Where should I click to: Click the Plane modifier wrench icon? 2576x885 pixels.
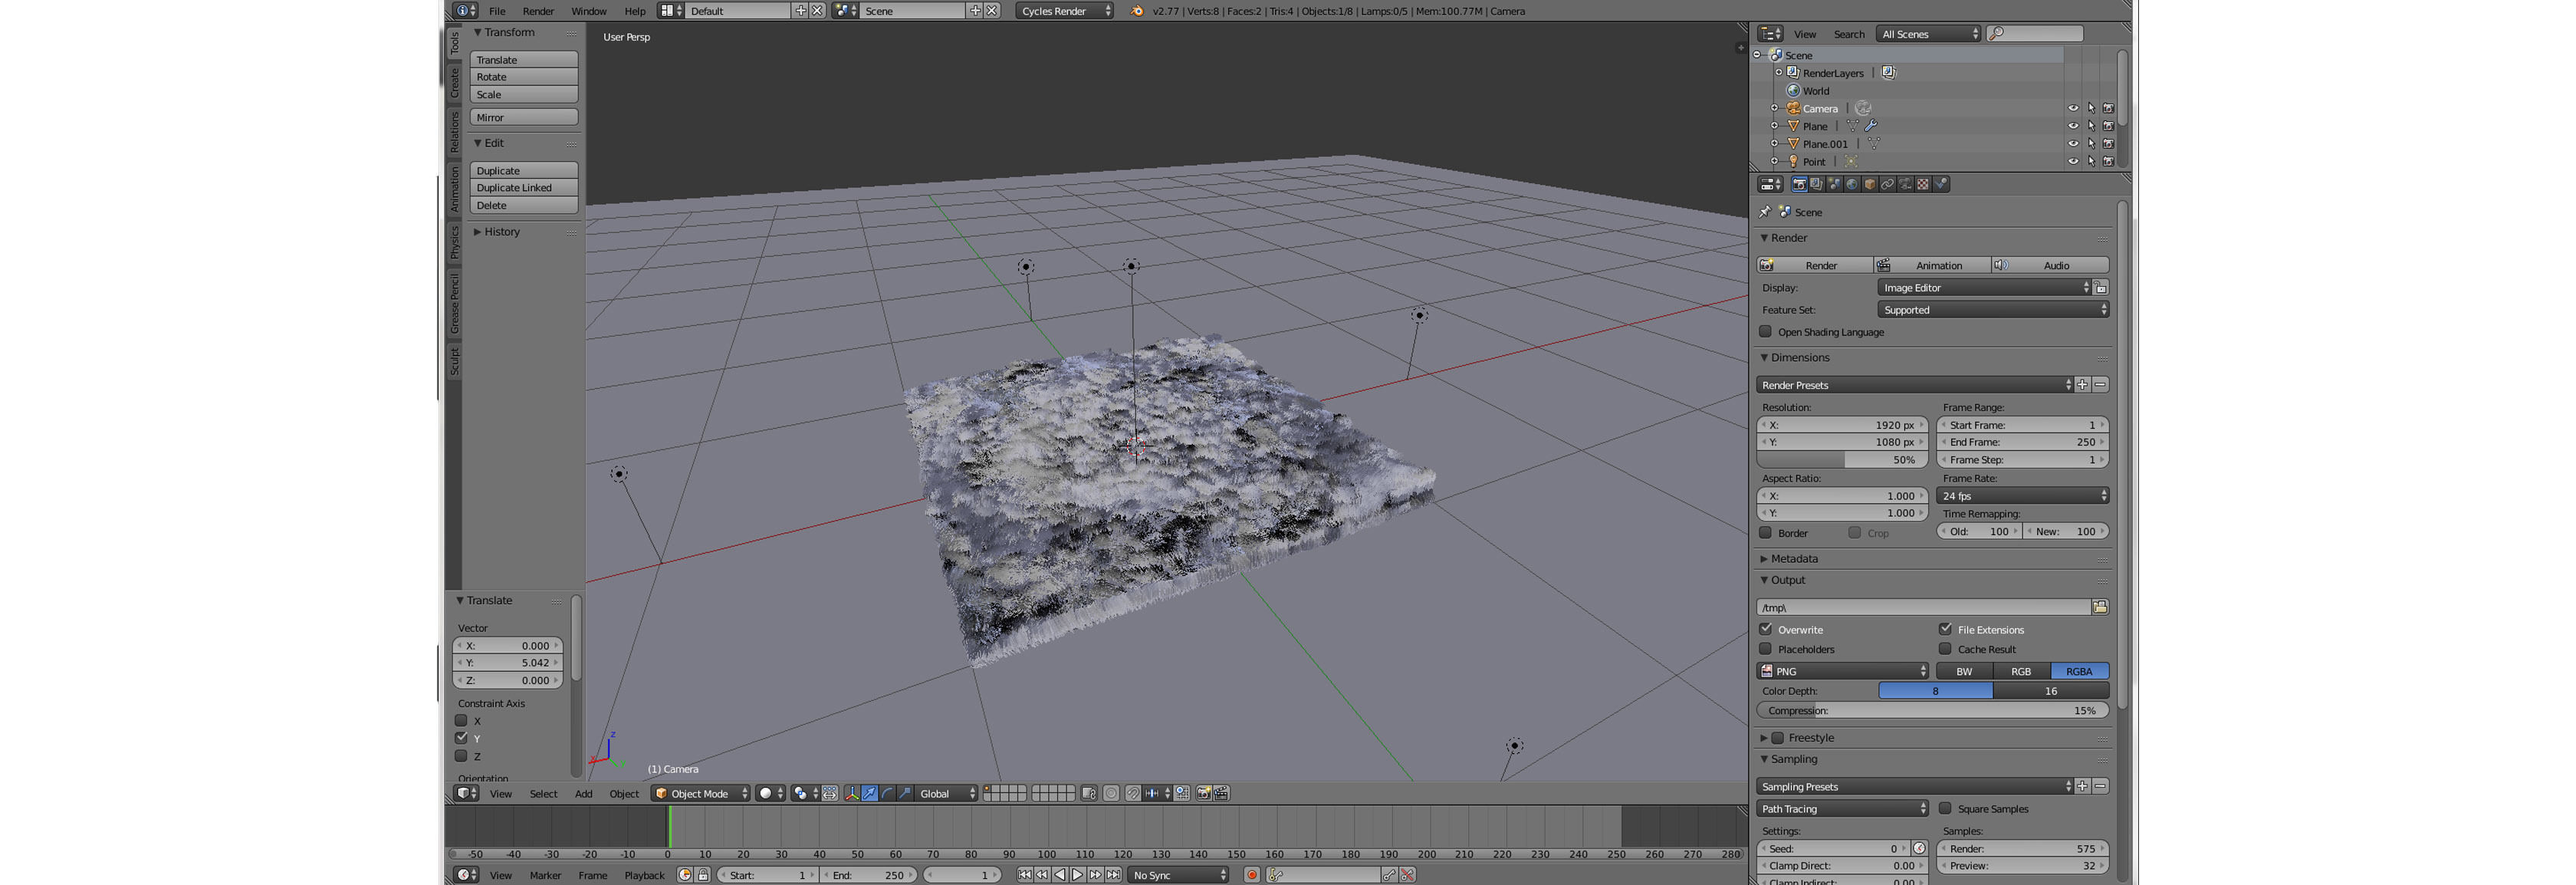point(1871,126)
